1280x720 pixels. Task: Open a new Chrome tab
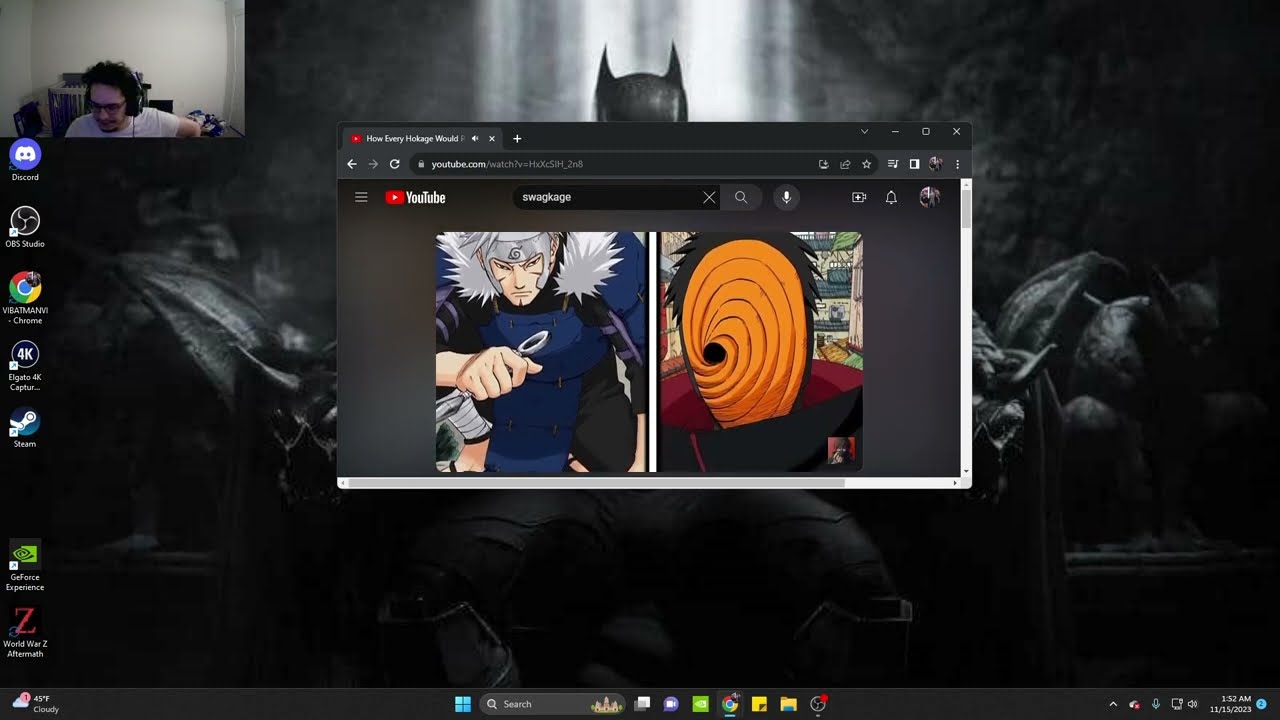coord(517,139)
